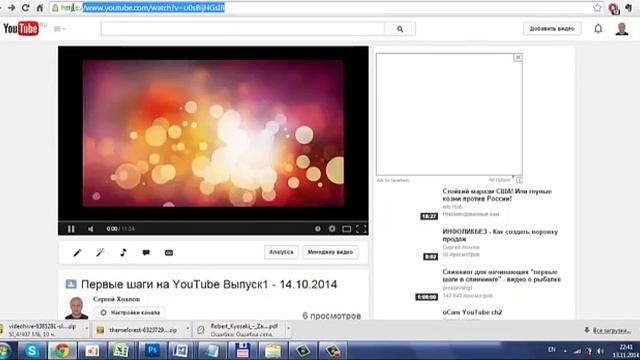The image size is (640, 360).
Task: Open annotations speech bubble icon
Action: pos(146,253)
